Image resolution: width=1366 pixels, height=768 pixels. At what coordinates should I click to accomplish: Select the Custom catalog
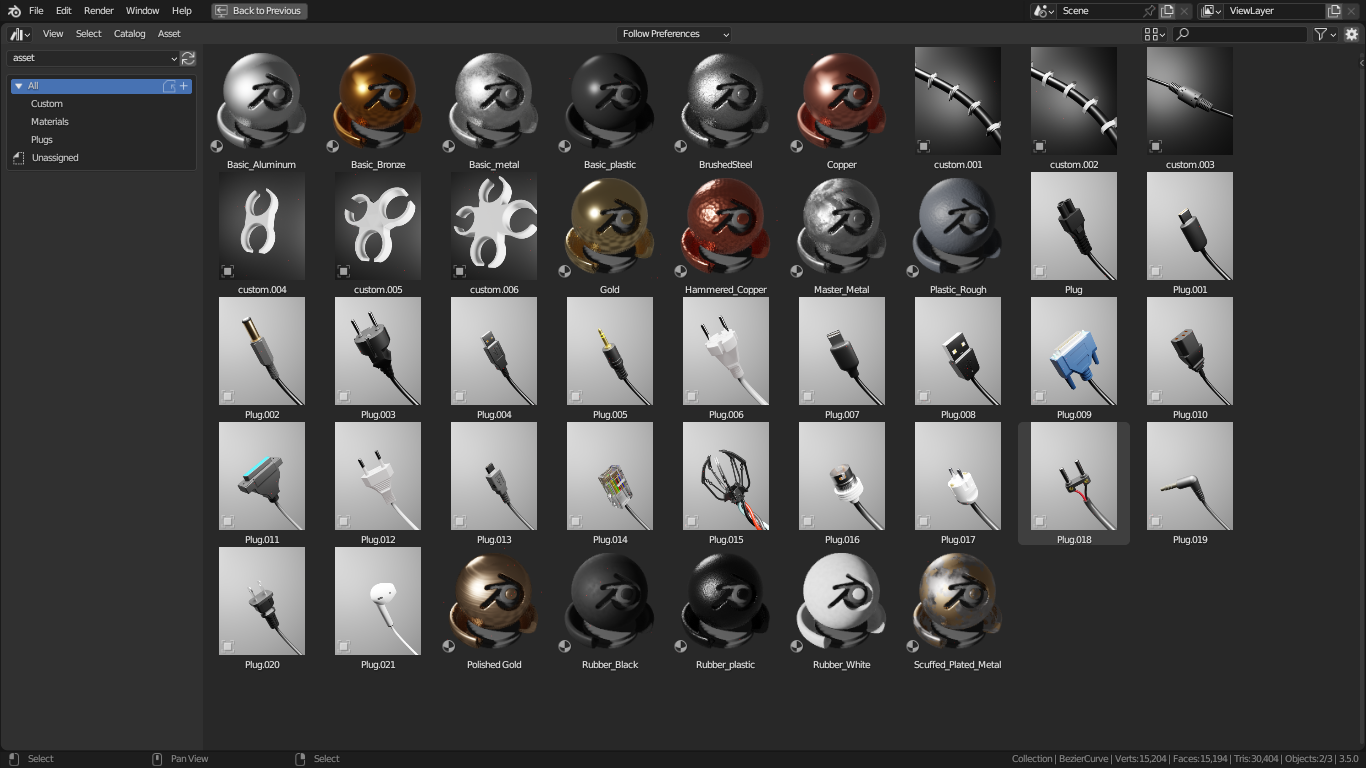pos(46,104)
